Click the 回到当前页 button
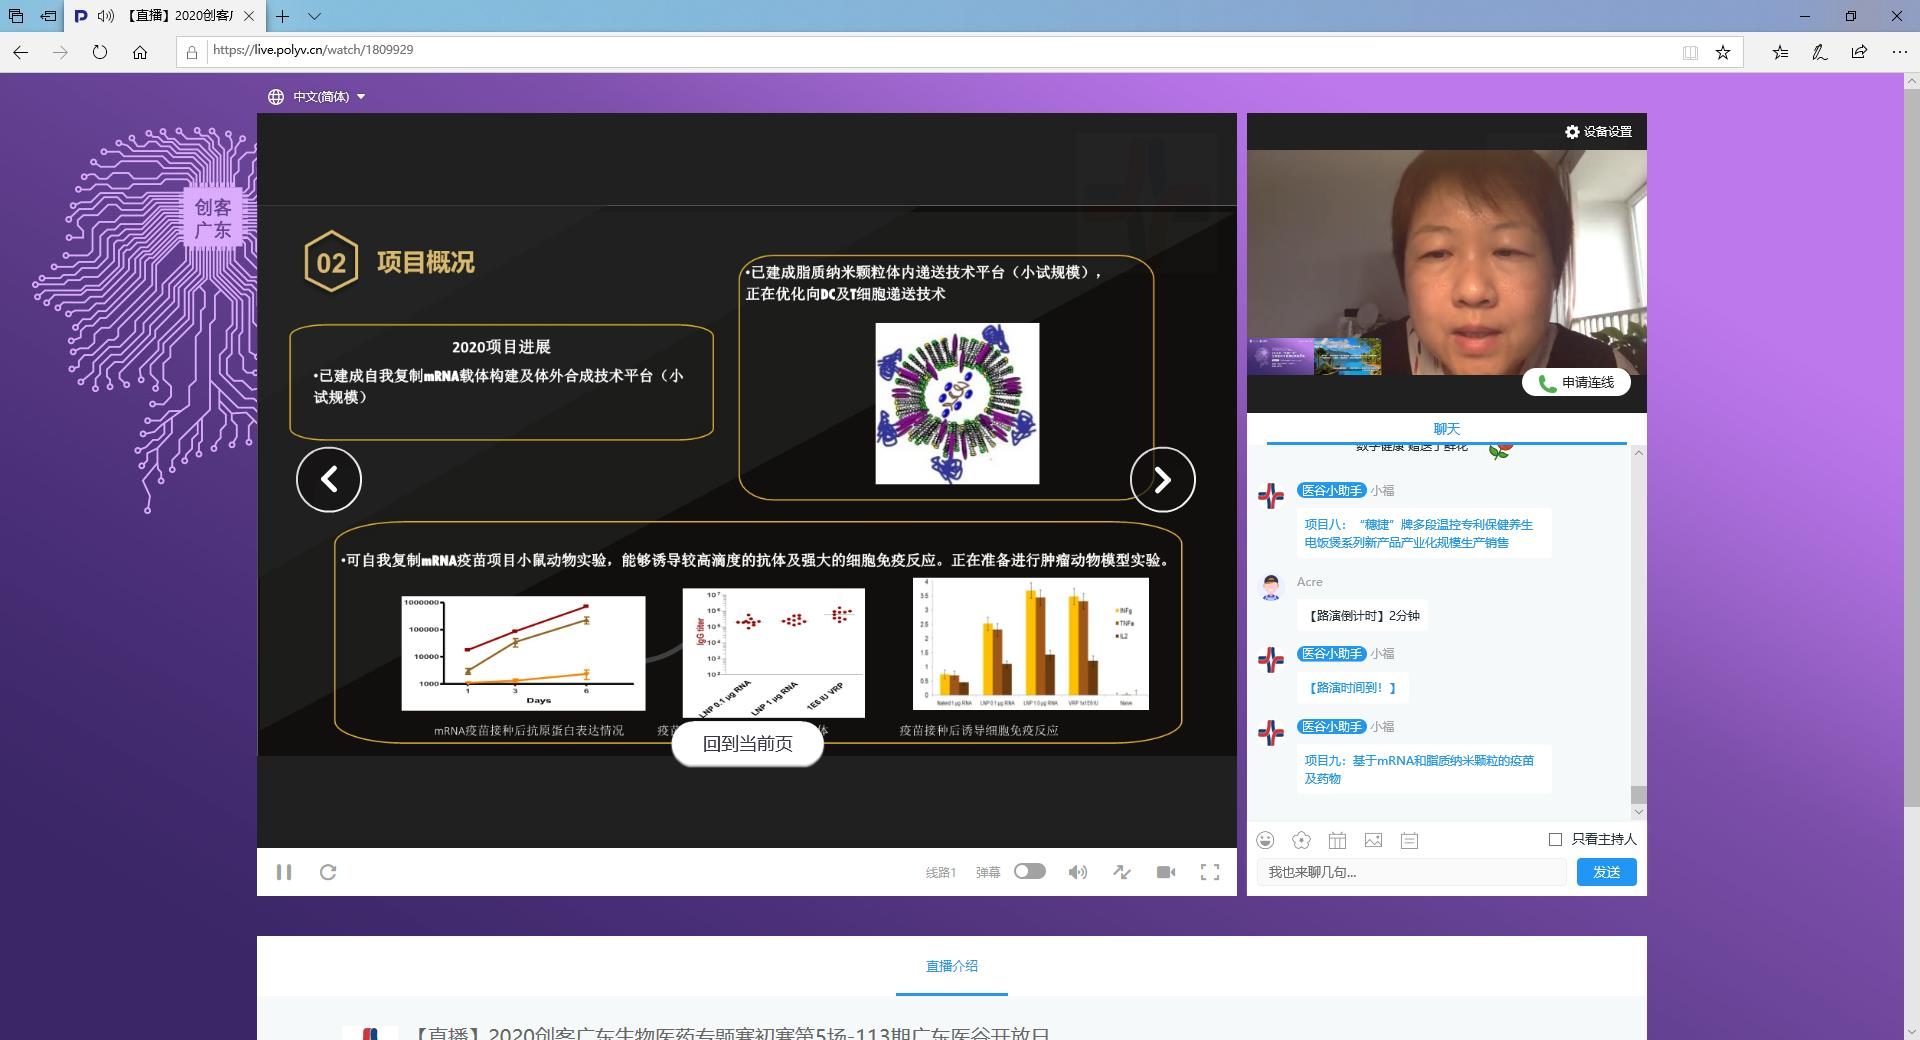Viewport: 1920px width, 1040px height. [x=747, y=744]
